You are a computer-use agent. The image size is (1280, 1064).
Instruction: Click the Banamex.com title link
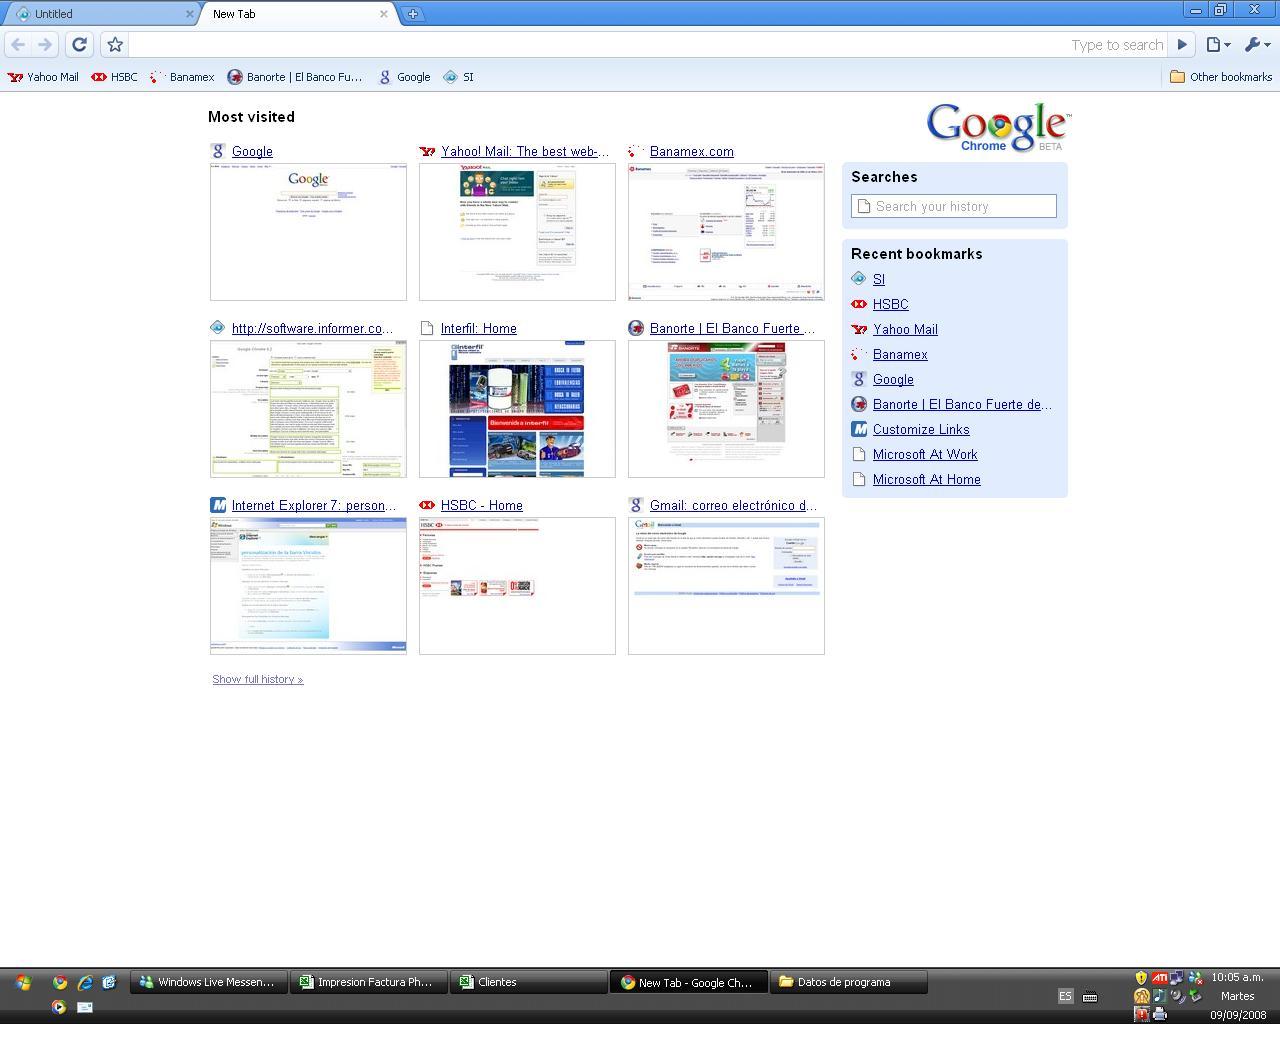[x=691, y=152]
